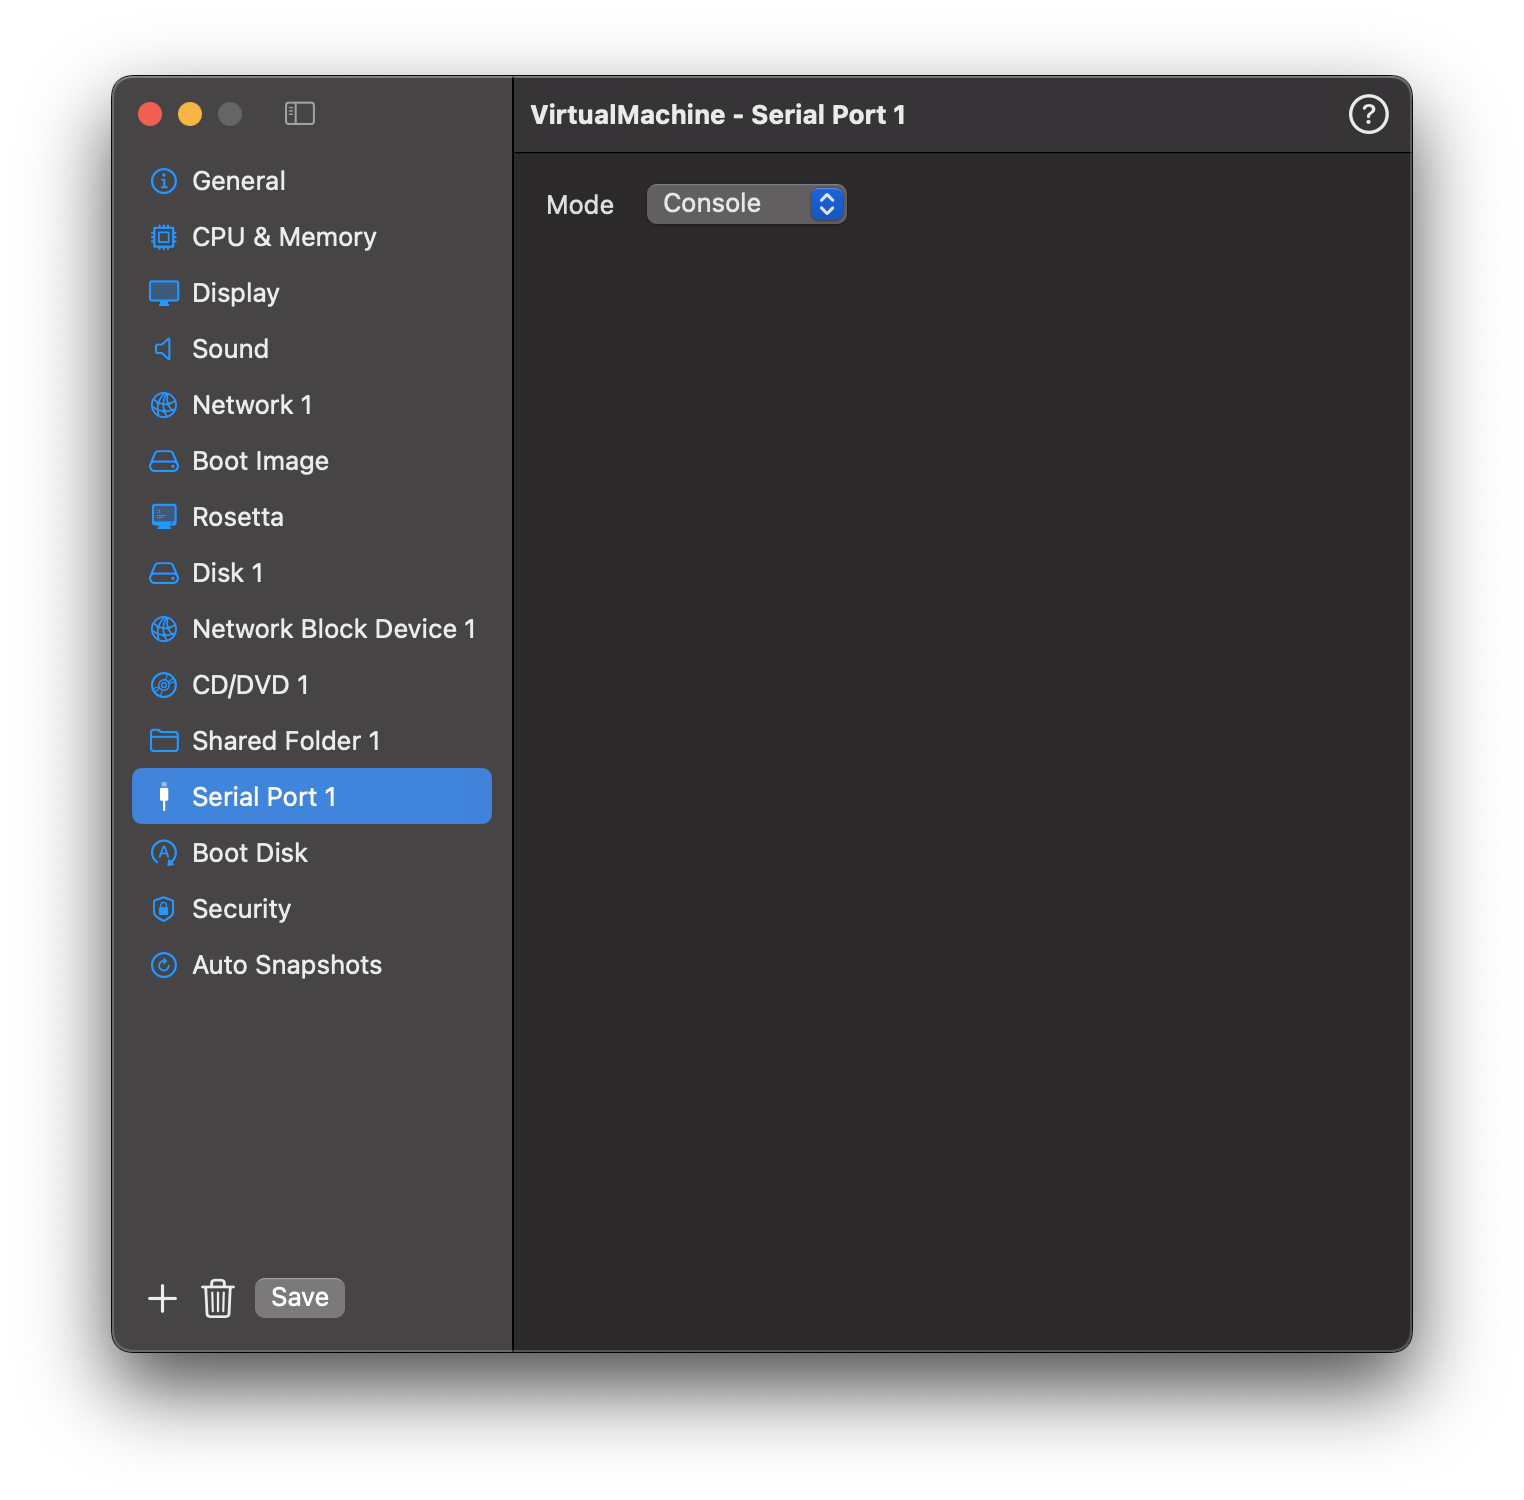Open Shared Folder 1 settings
The height and width of the screenshot is (1500, 1524).
click(x=286, y=741)
